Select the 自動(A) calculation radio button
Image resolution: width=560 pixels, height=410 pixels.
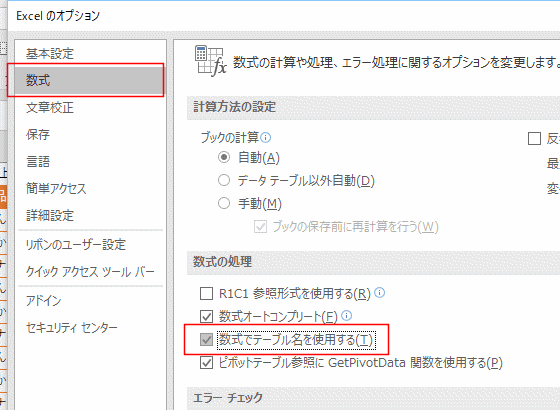pyautogui.click(x=224, y=158)
